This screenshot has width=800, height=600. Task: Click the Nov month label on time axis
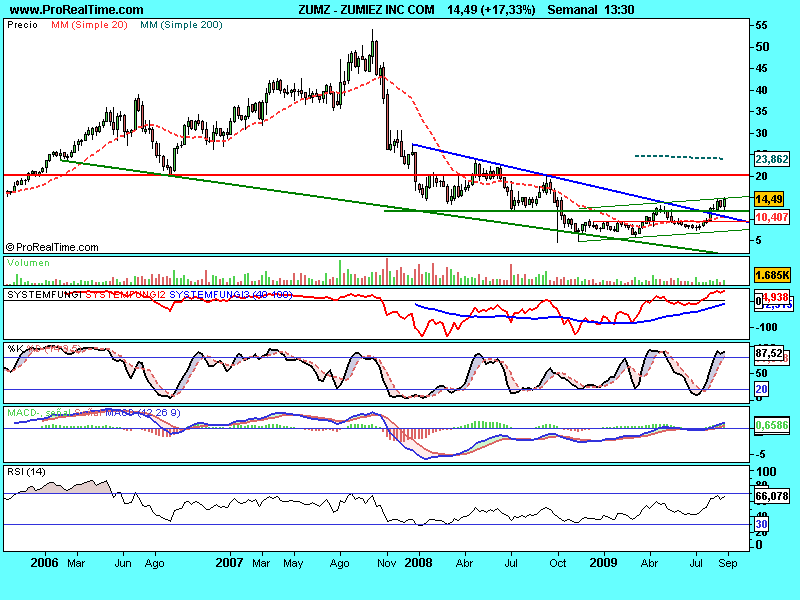pyautogui.click(x=386, y=563)
